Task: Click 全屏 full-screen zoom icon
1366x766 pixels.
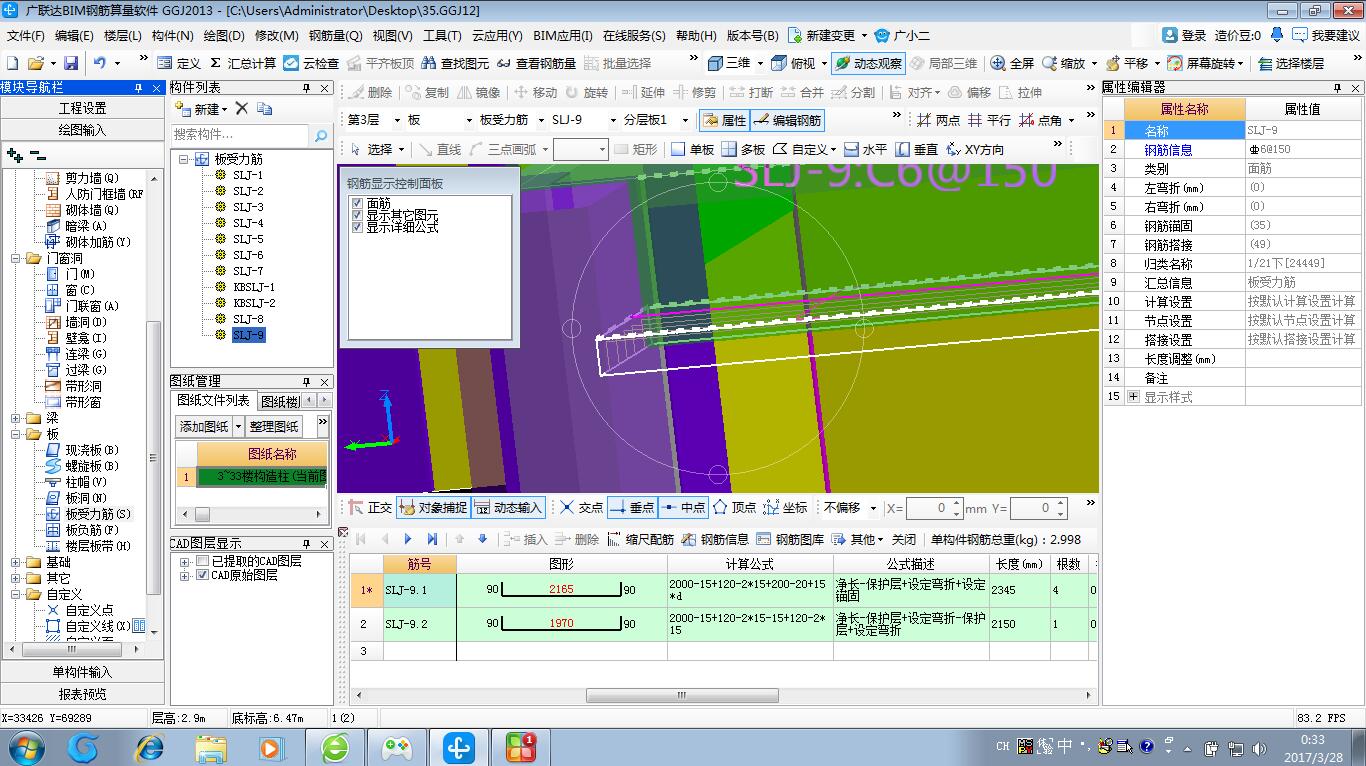Action: coord(1012,63)
